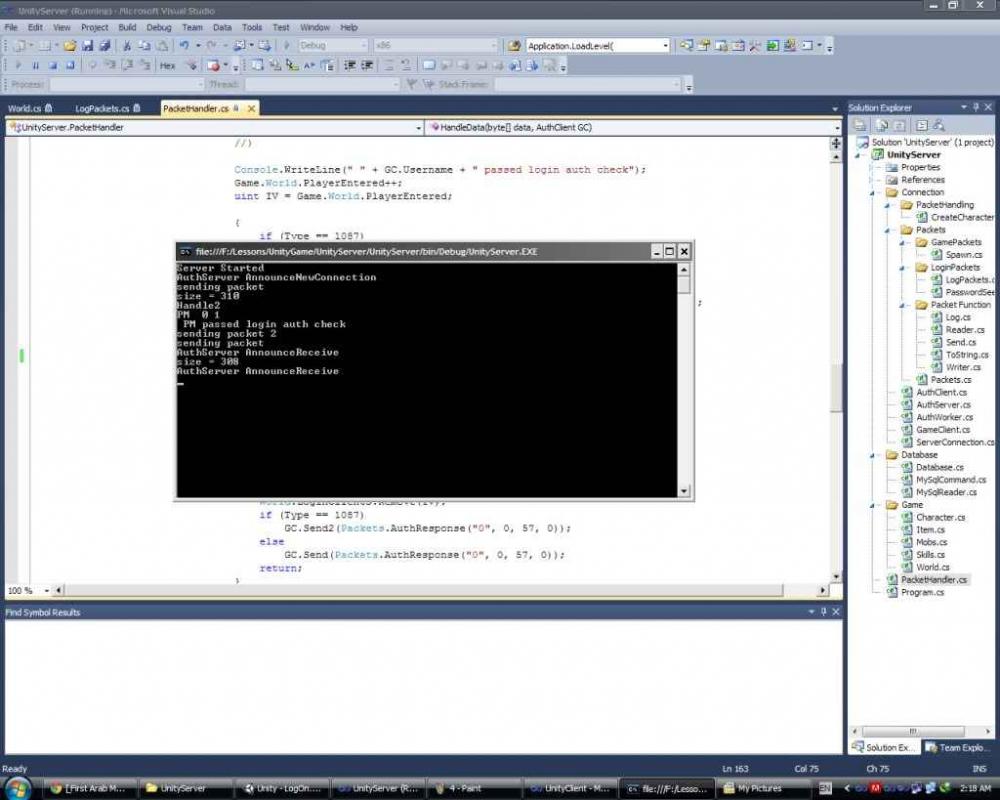Toggle Show All Files in Solution Explorer
Viewport: 1000px width, 800px height.
tap(881, 126)
